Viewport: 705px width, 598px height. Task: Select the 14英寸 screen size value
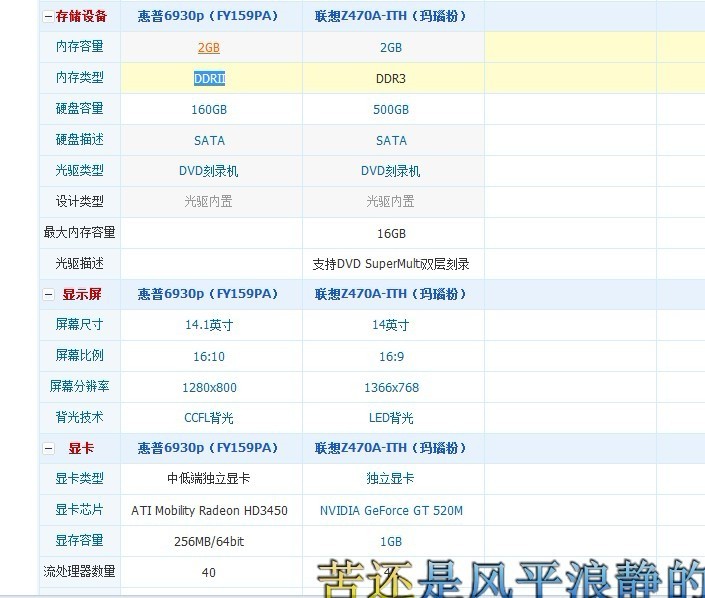tap(391, 325)
